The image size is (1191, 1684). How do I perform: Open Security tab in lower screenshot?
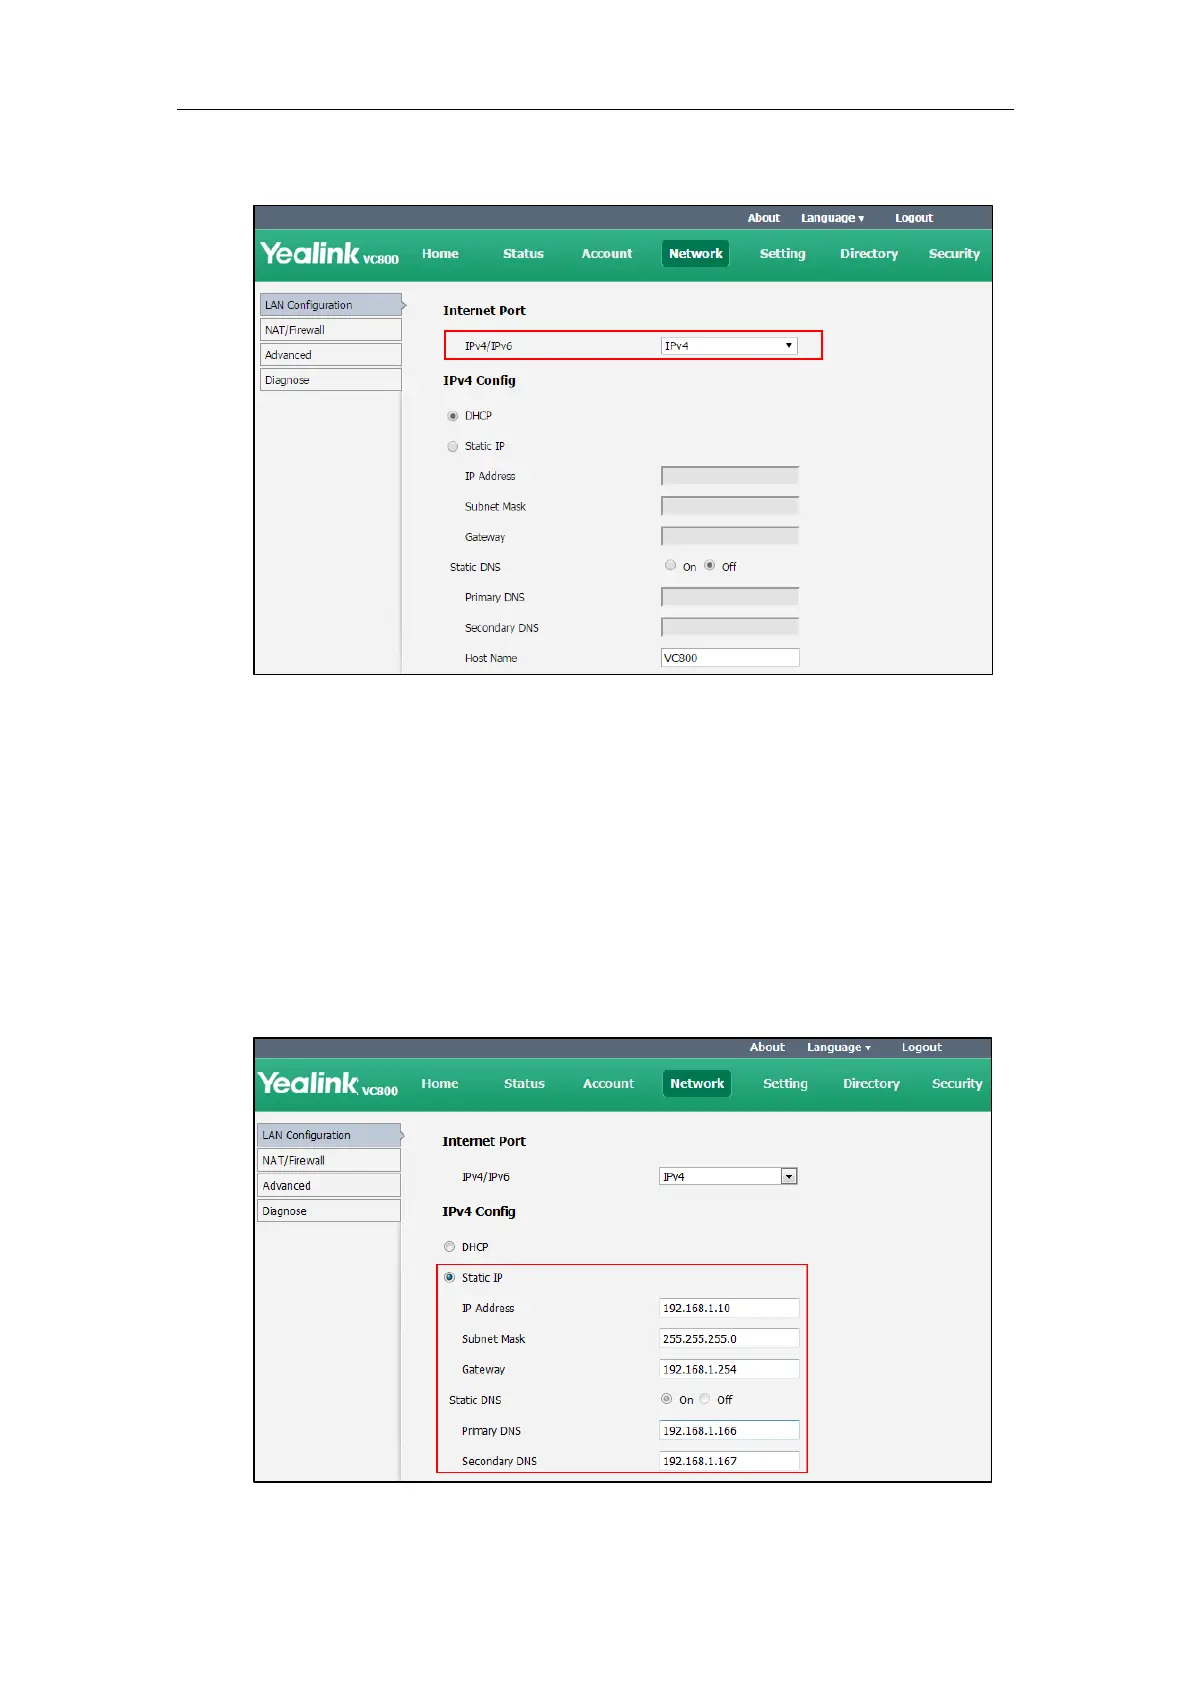pos(957,1084)
